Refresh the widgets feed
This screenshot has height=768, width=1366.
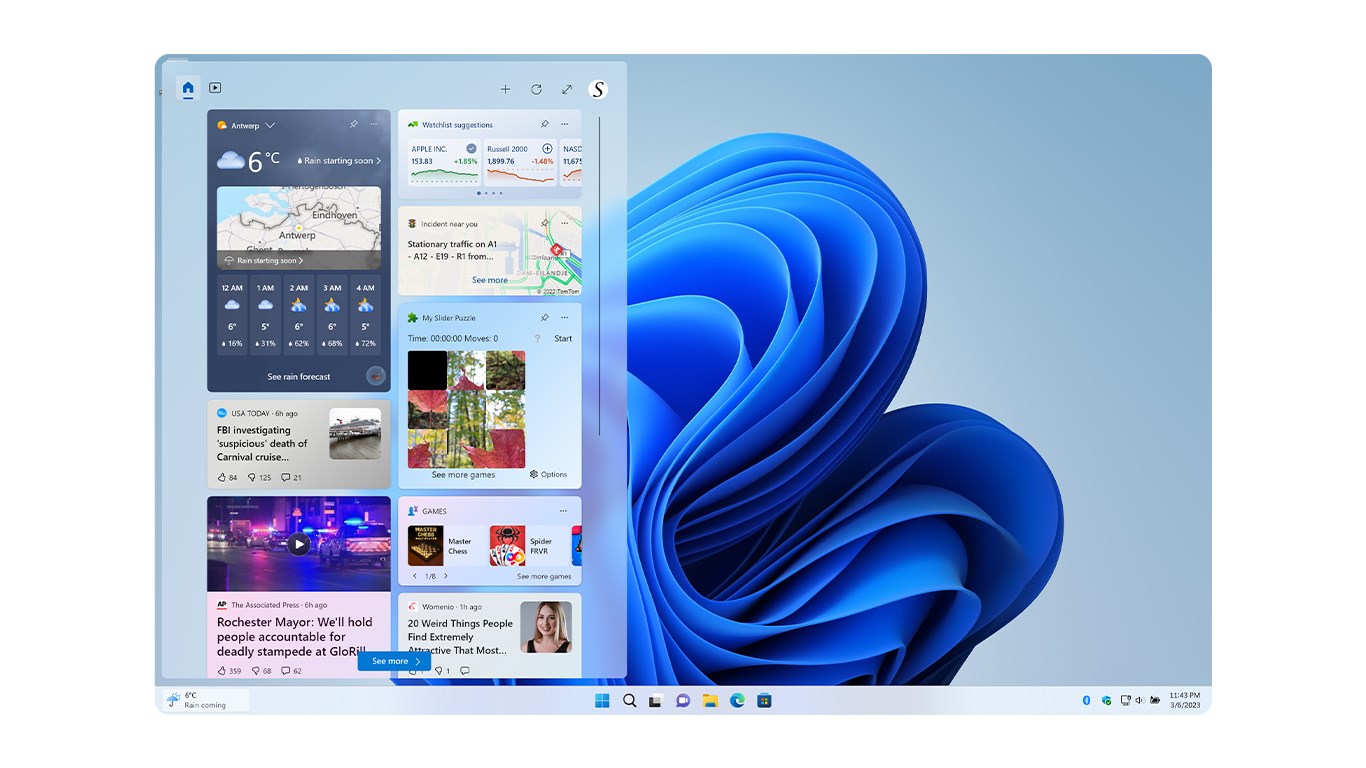(536, 89)
